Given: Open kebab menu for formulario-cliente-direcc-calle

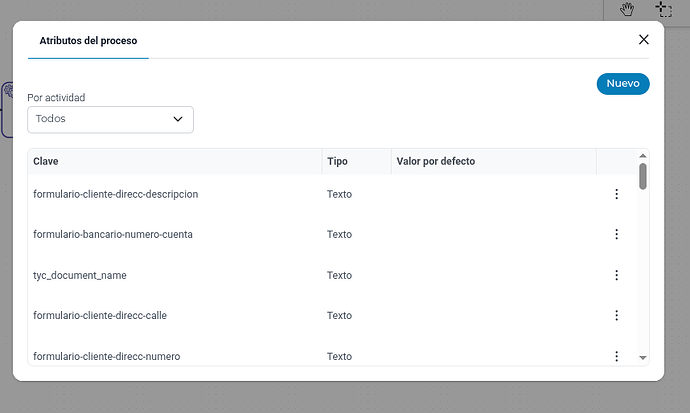Looking at the screenshot, I should [616, 315].
